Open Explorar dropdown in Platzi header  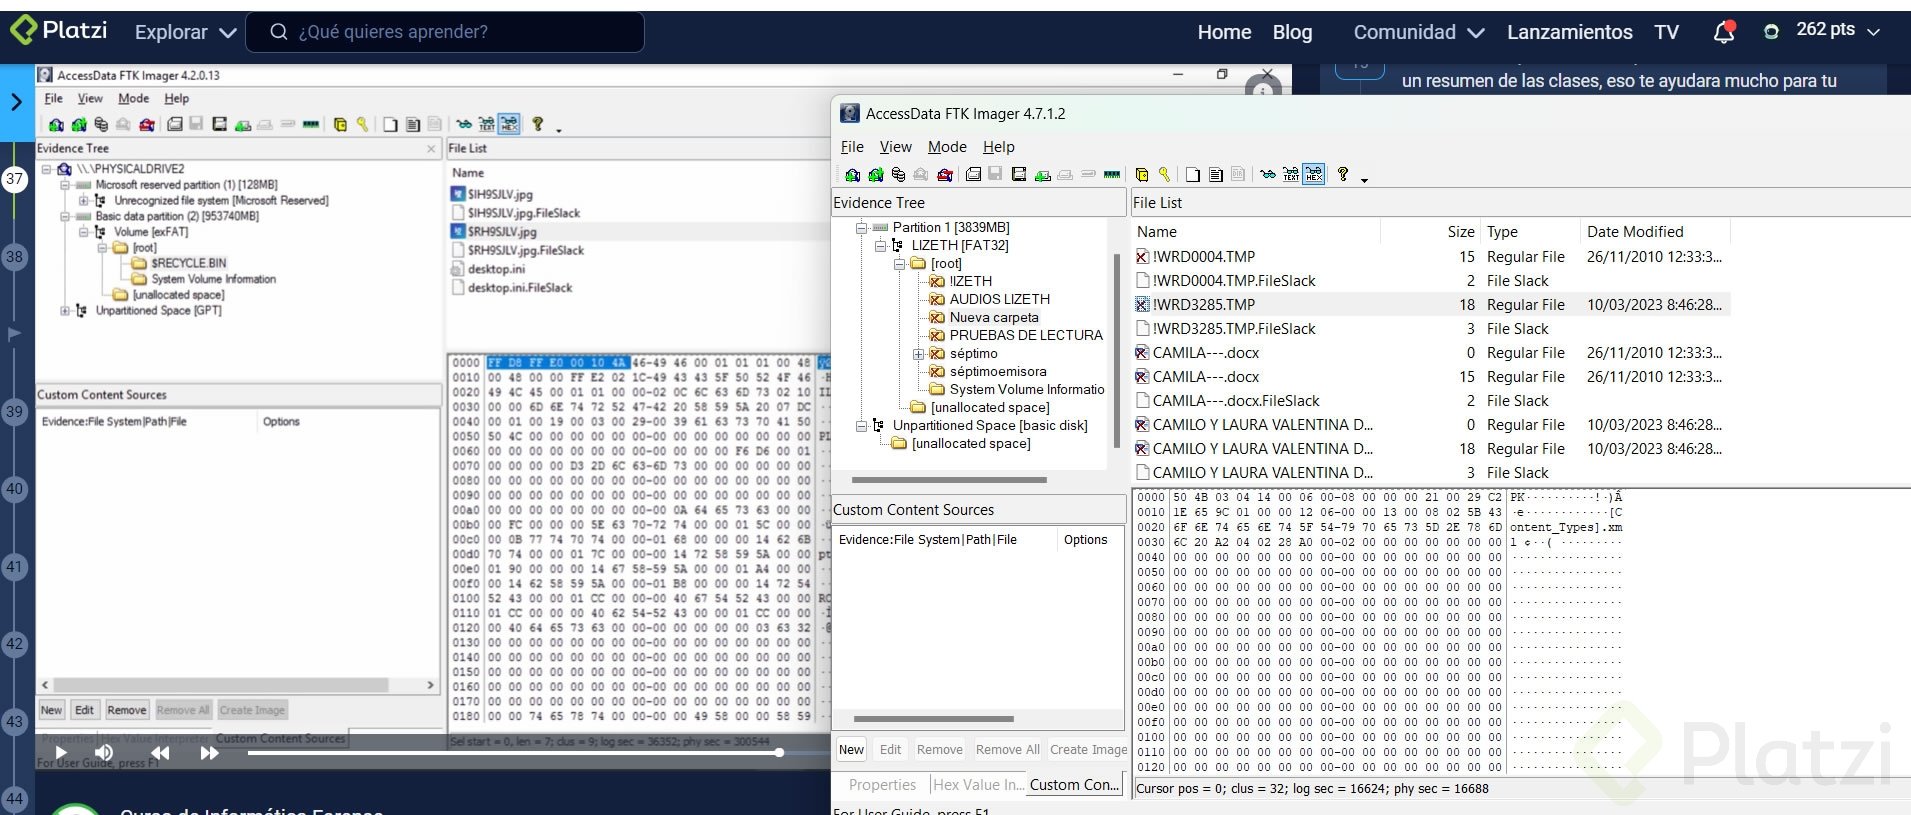[x=186, y=32]
